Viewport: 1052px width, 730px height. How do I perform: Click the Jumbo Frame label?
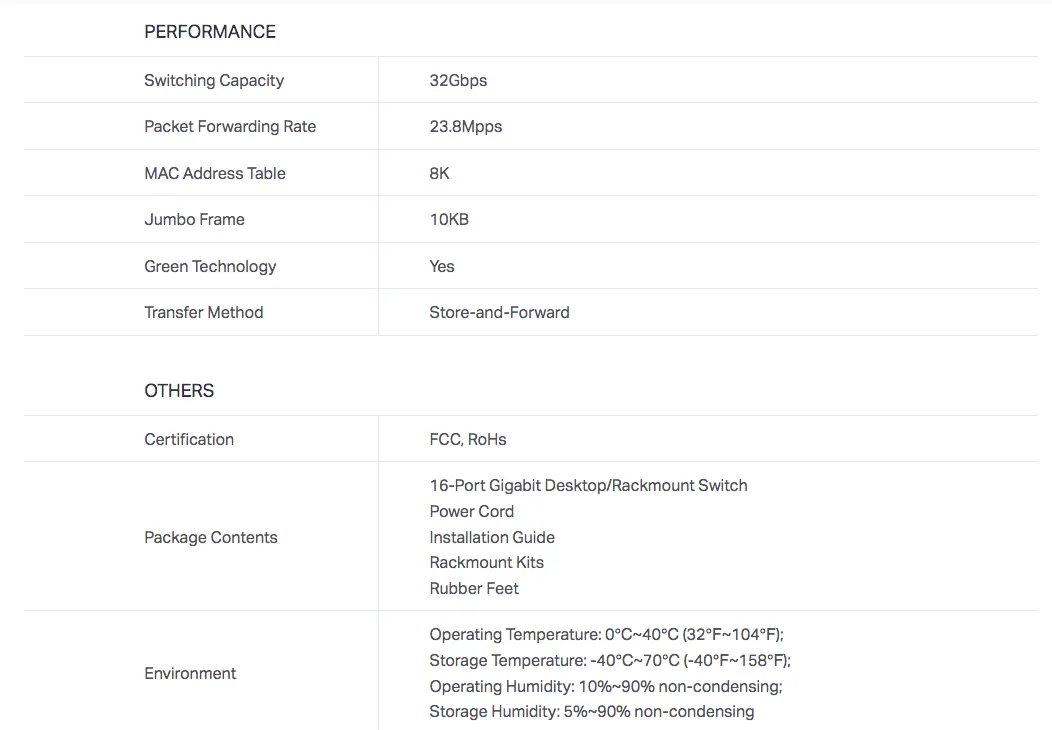point(194,220)
